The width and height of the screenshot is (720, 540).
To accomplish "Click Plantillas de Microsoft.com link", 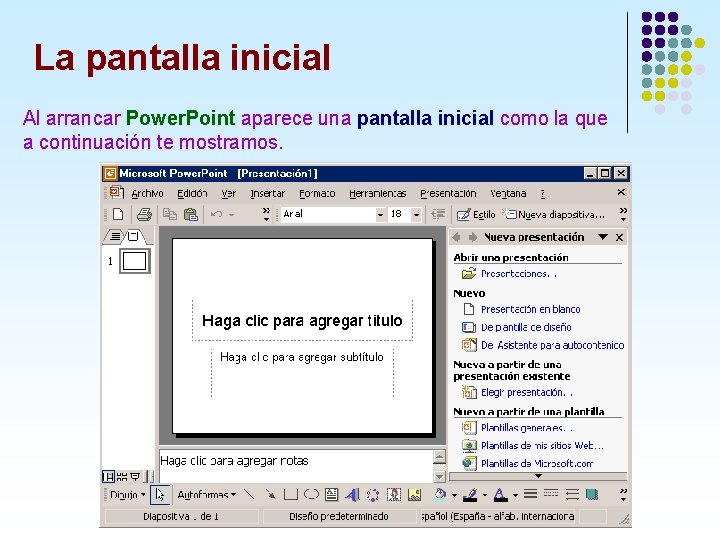I will [537, 463].
